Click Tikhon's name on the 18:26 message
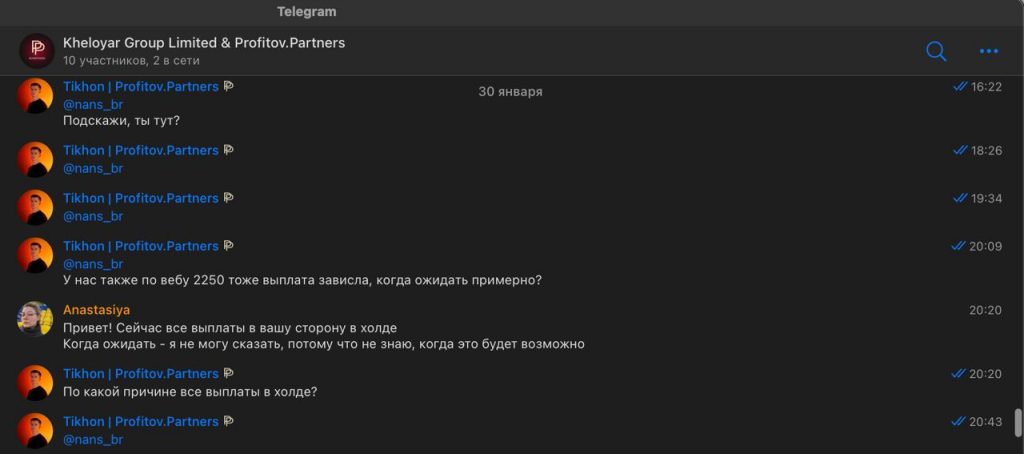1024x454 pixels. [140, 150]
